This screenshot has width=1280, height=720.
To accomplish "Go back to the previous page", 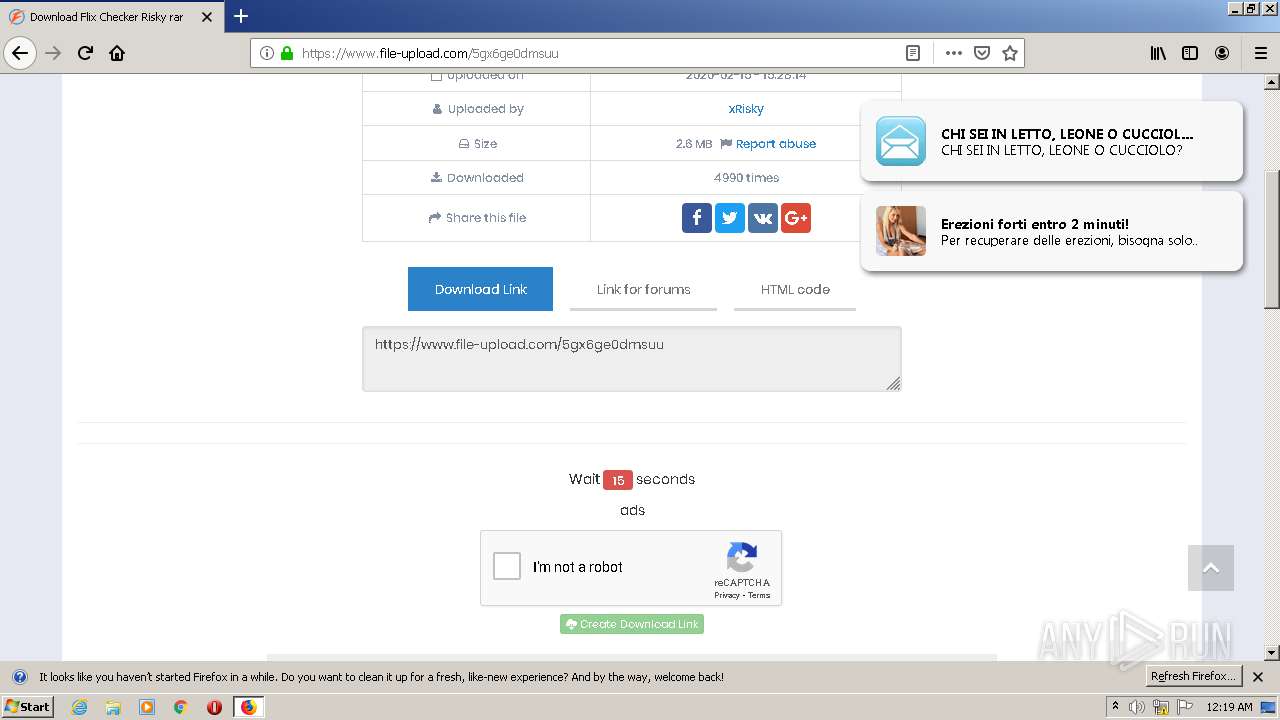I will (x=20, y=53).
